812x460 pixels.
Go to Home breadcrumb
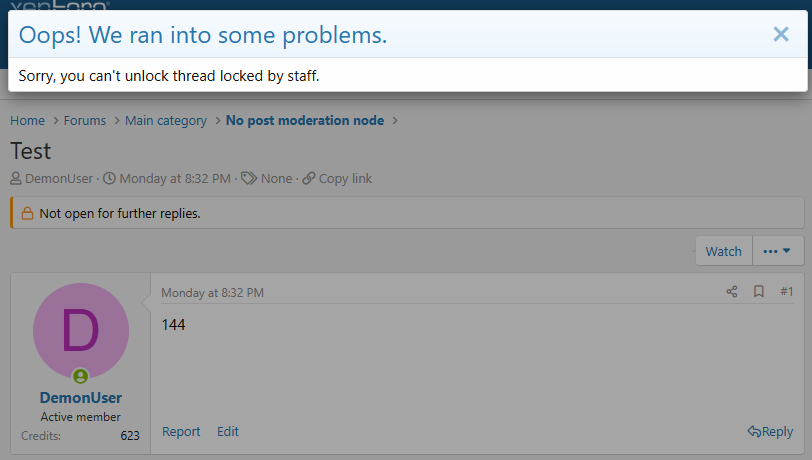(27, 121)
